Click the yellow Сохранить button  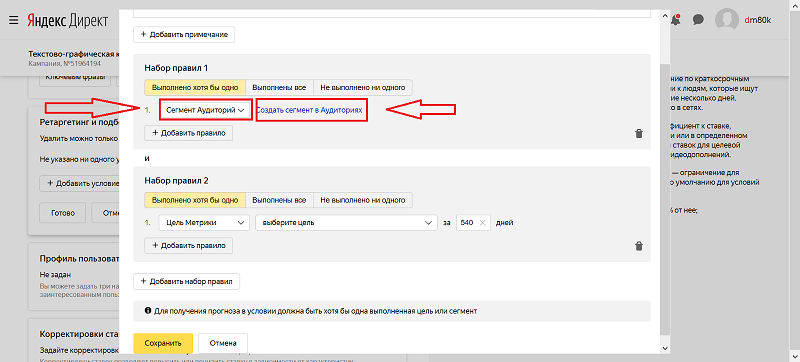[163, 343]
